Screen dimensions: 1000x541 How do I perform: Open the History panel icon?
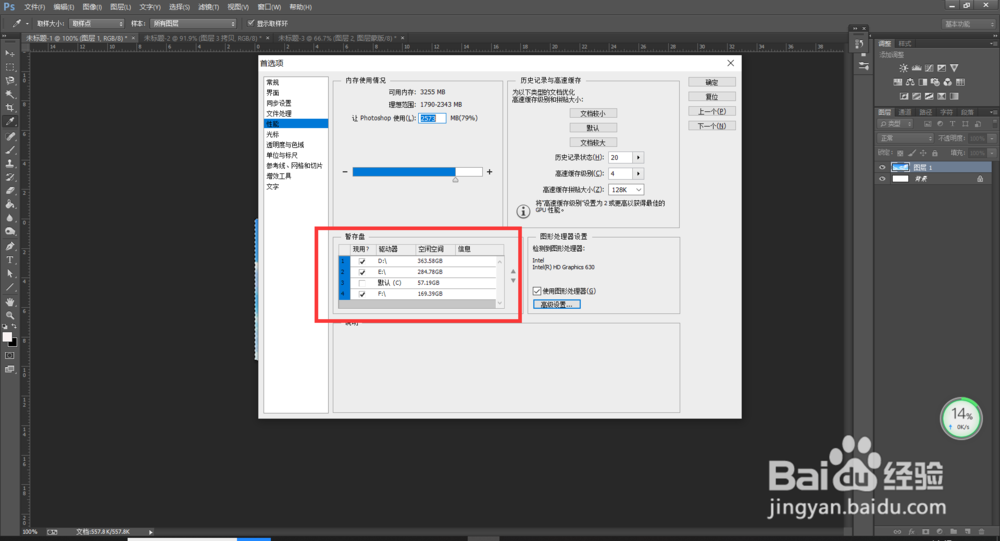(x=859, y=43)
